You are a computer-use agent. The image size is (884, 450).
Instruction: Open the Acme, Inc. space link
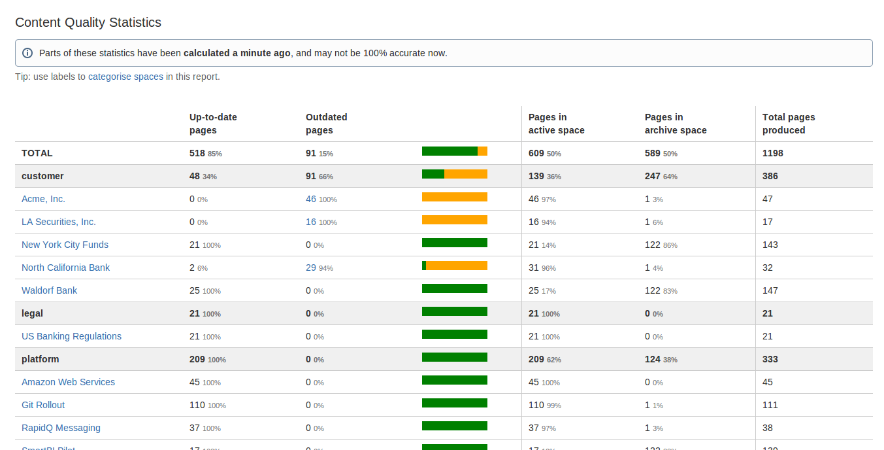(43, 199)
